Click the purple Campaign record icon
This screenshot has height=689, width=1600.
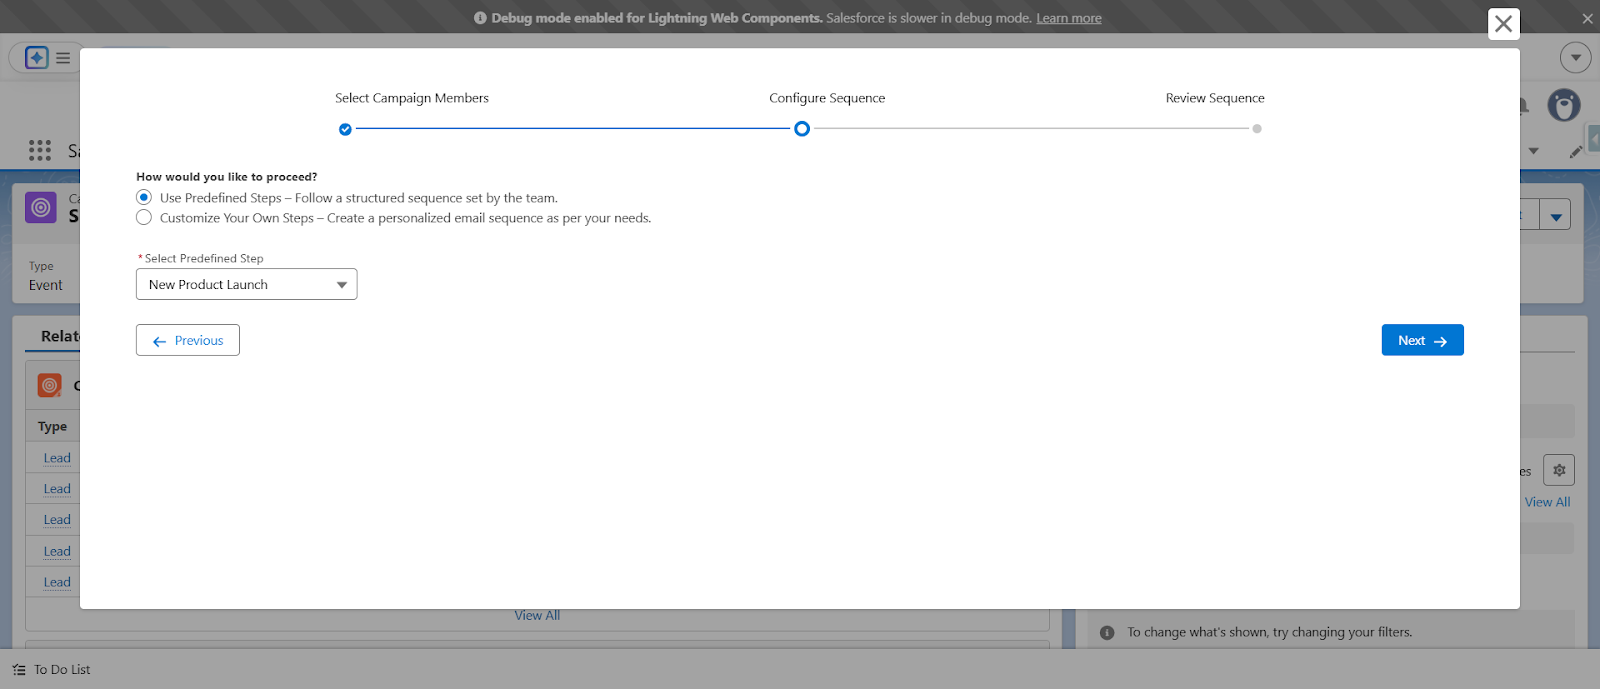41,207
